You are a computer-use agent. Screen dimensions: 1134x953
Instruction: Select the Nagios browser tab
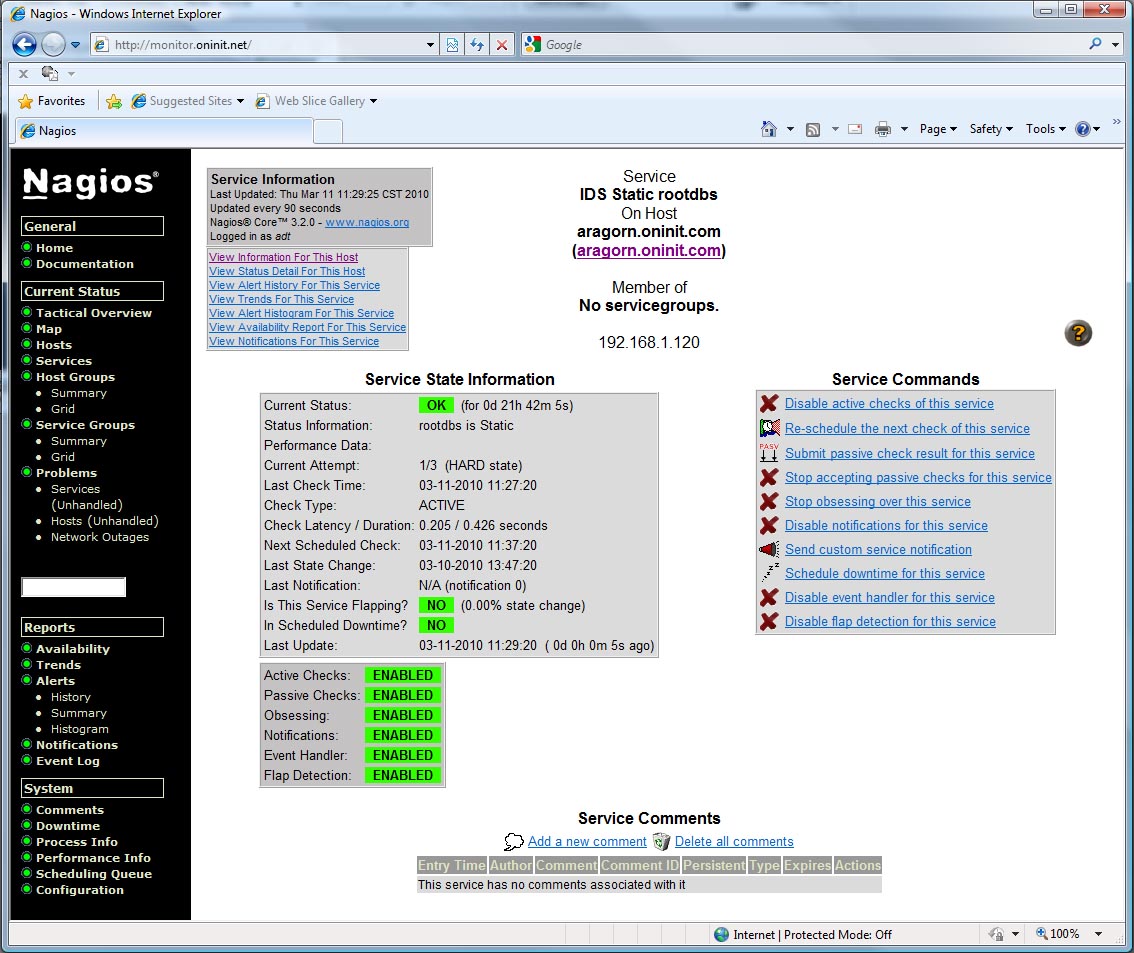tap(165, 131)
